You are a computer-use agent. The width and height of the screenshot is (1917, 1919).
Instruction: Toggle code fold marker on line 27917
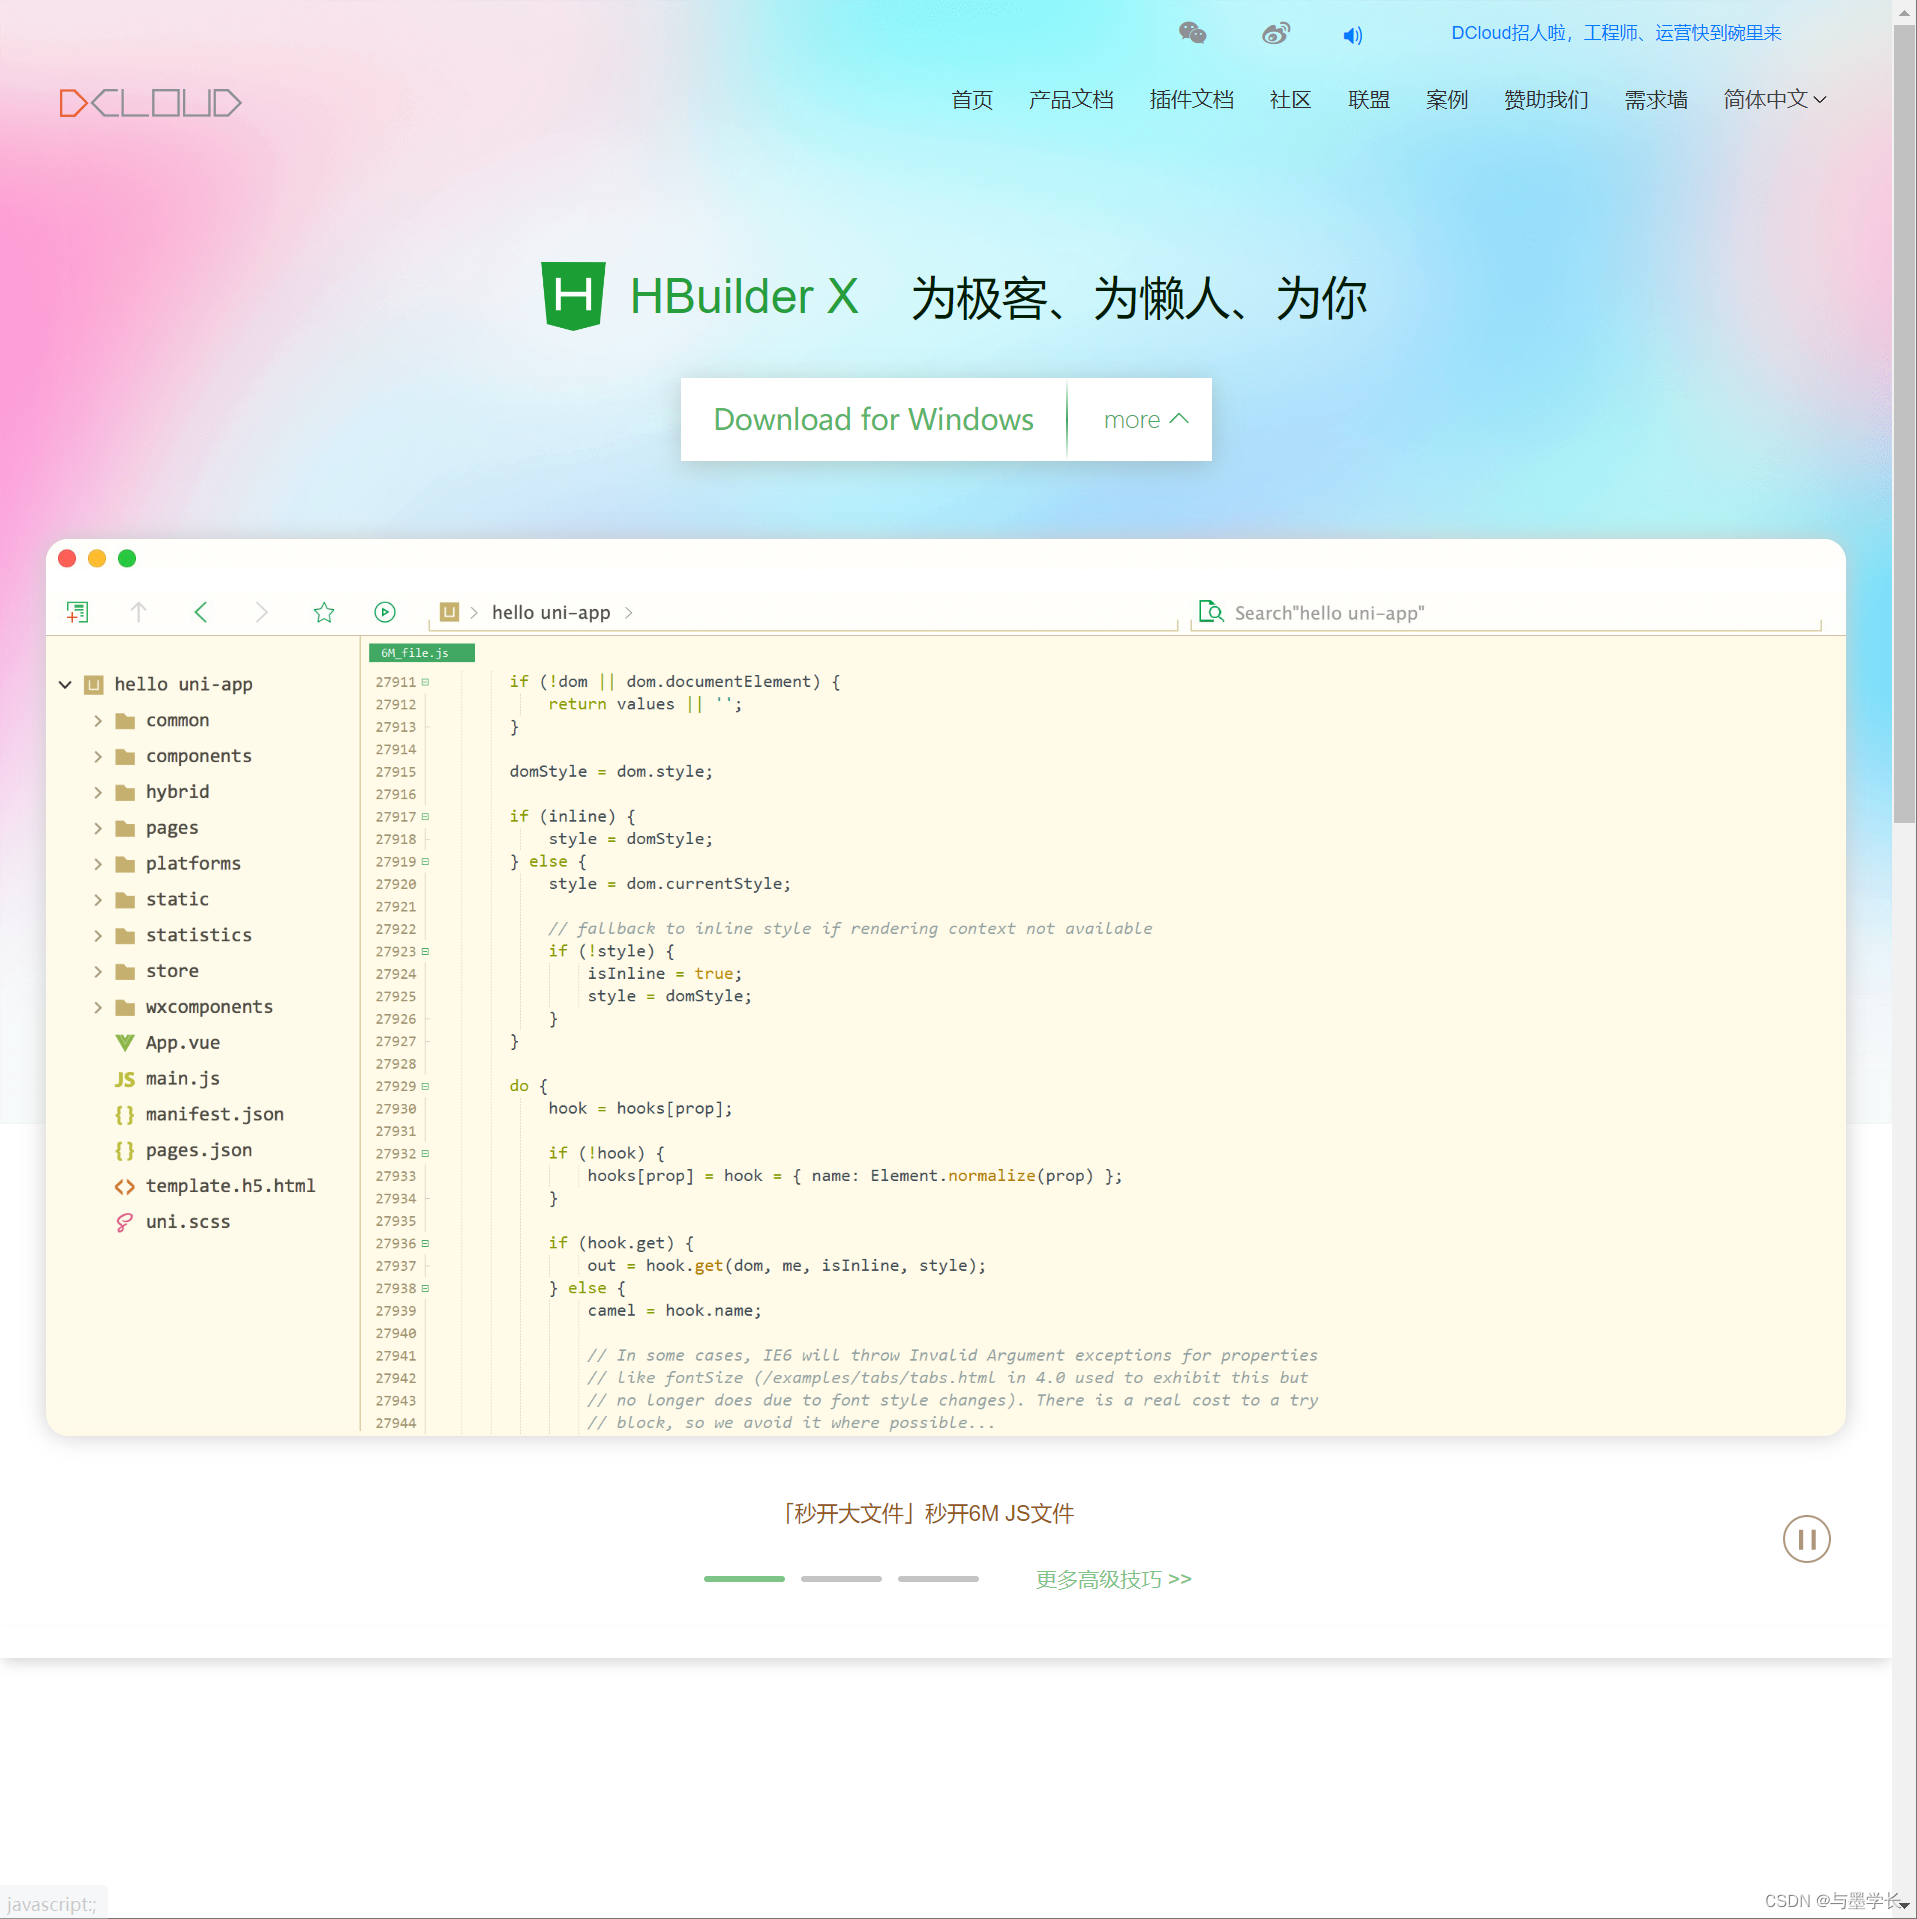[x=425, y=817]
